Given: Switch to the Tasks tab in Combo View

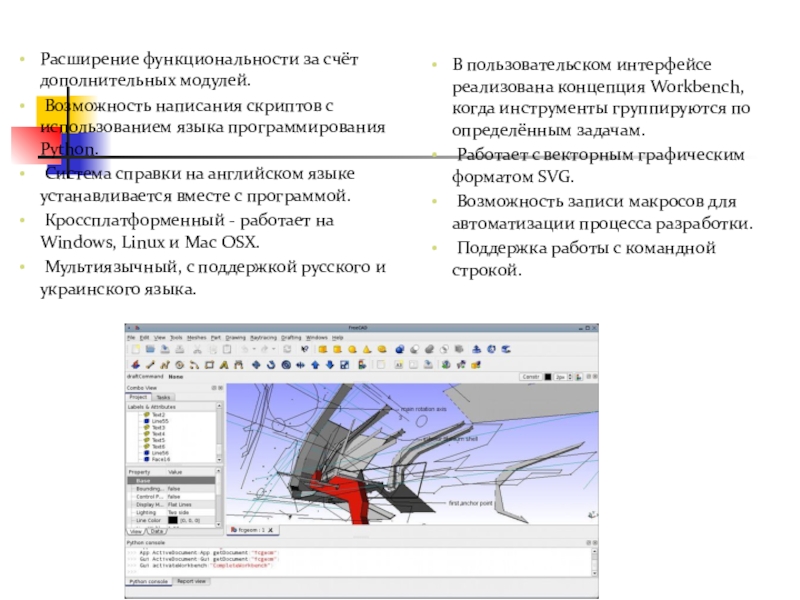Looking at the screenshot, I should 162,397.
